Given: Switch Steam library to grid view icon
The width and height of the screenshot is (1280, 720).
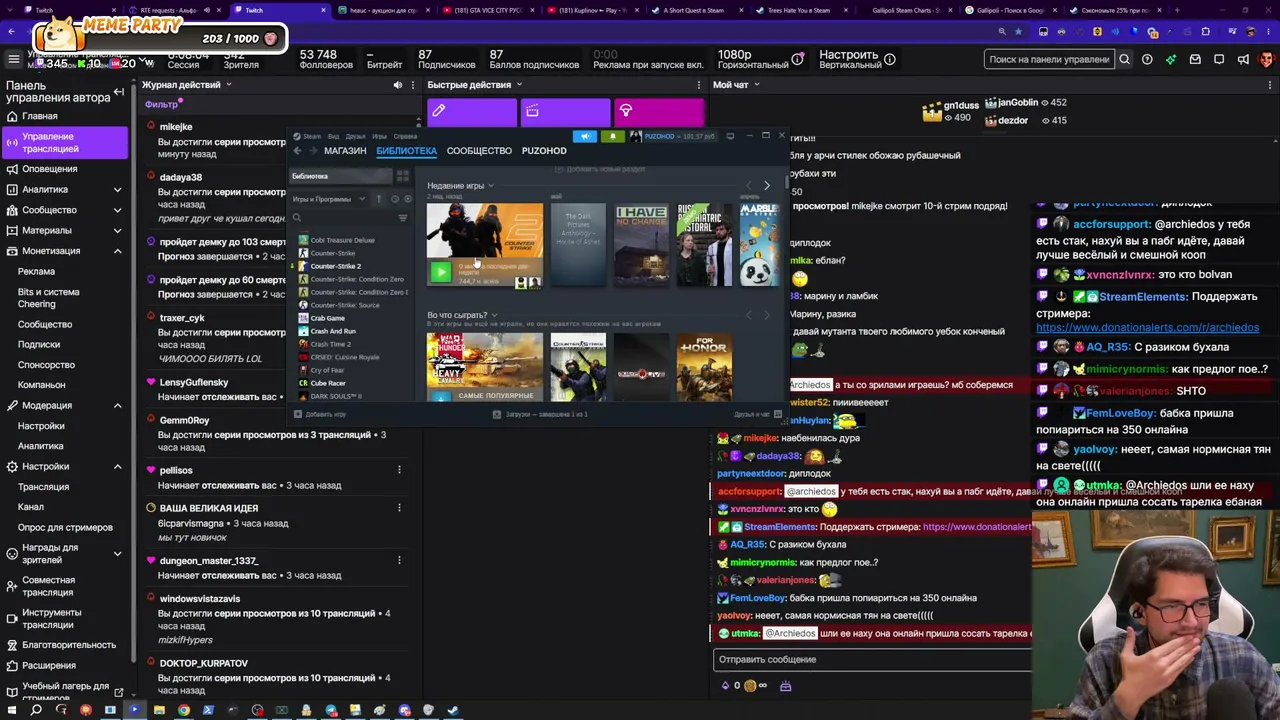Looking at the screenshot, I should point(402,176).
